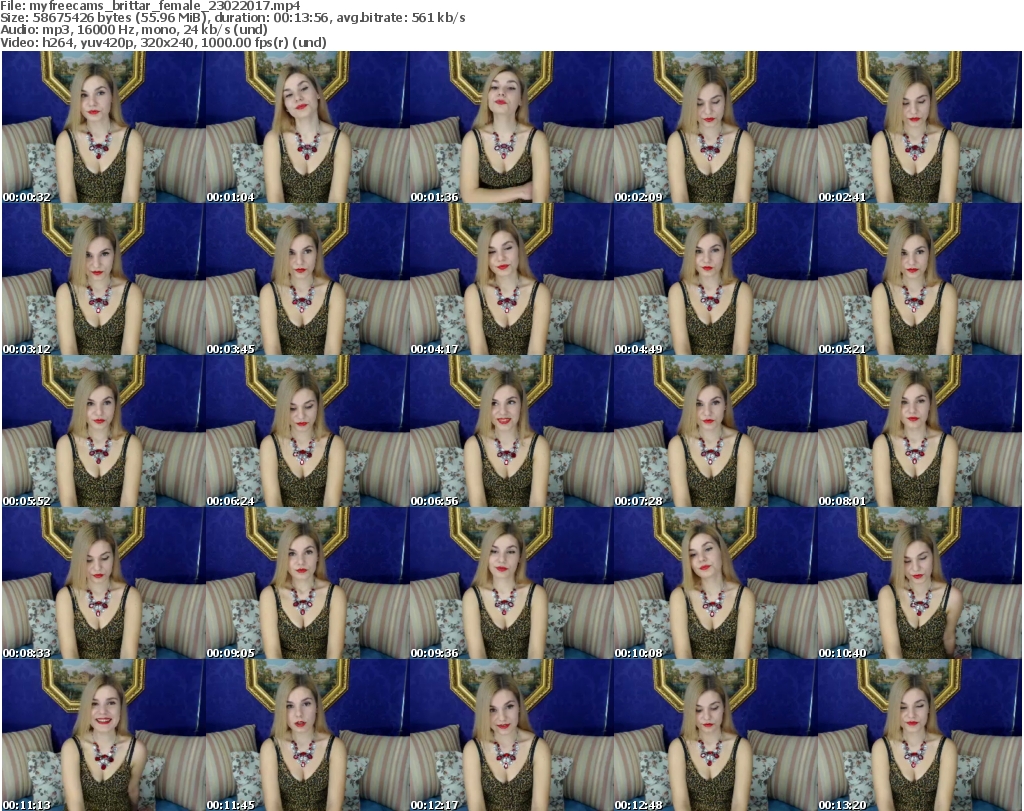Select the thumbnail stamped 00:02:09
1024x811 pixels.
click(715, 127)
